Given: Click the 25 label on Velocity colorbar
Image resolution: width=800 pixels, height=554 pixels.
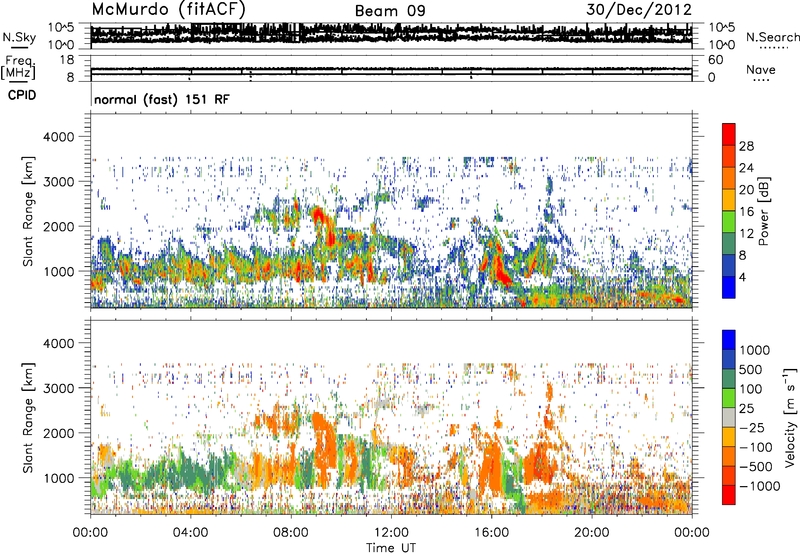Looking at the screenshot, I should click(747, 408).
